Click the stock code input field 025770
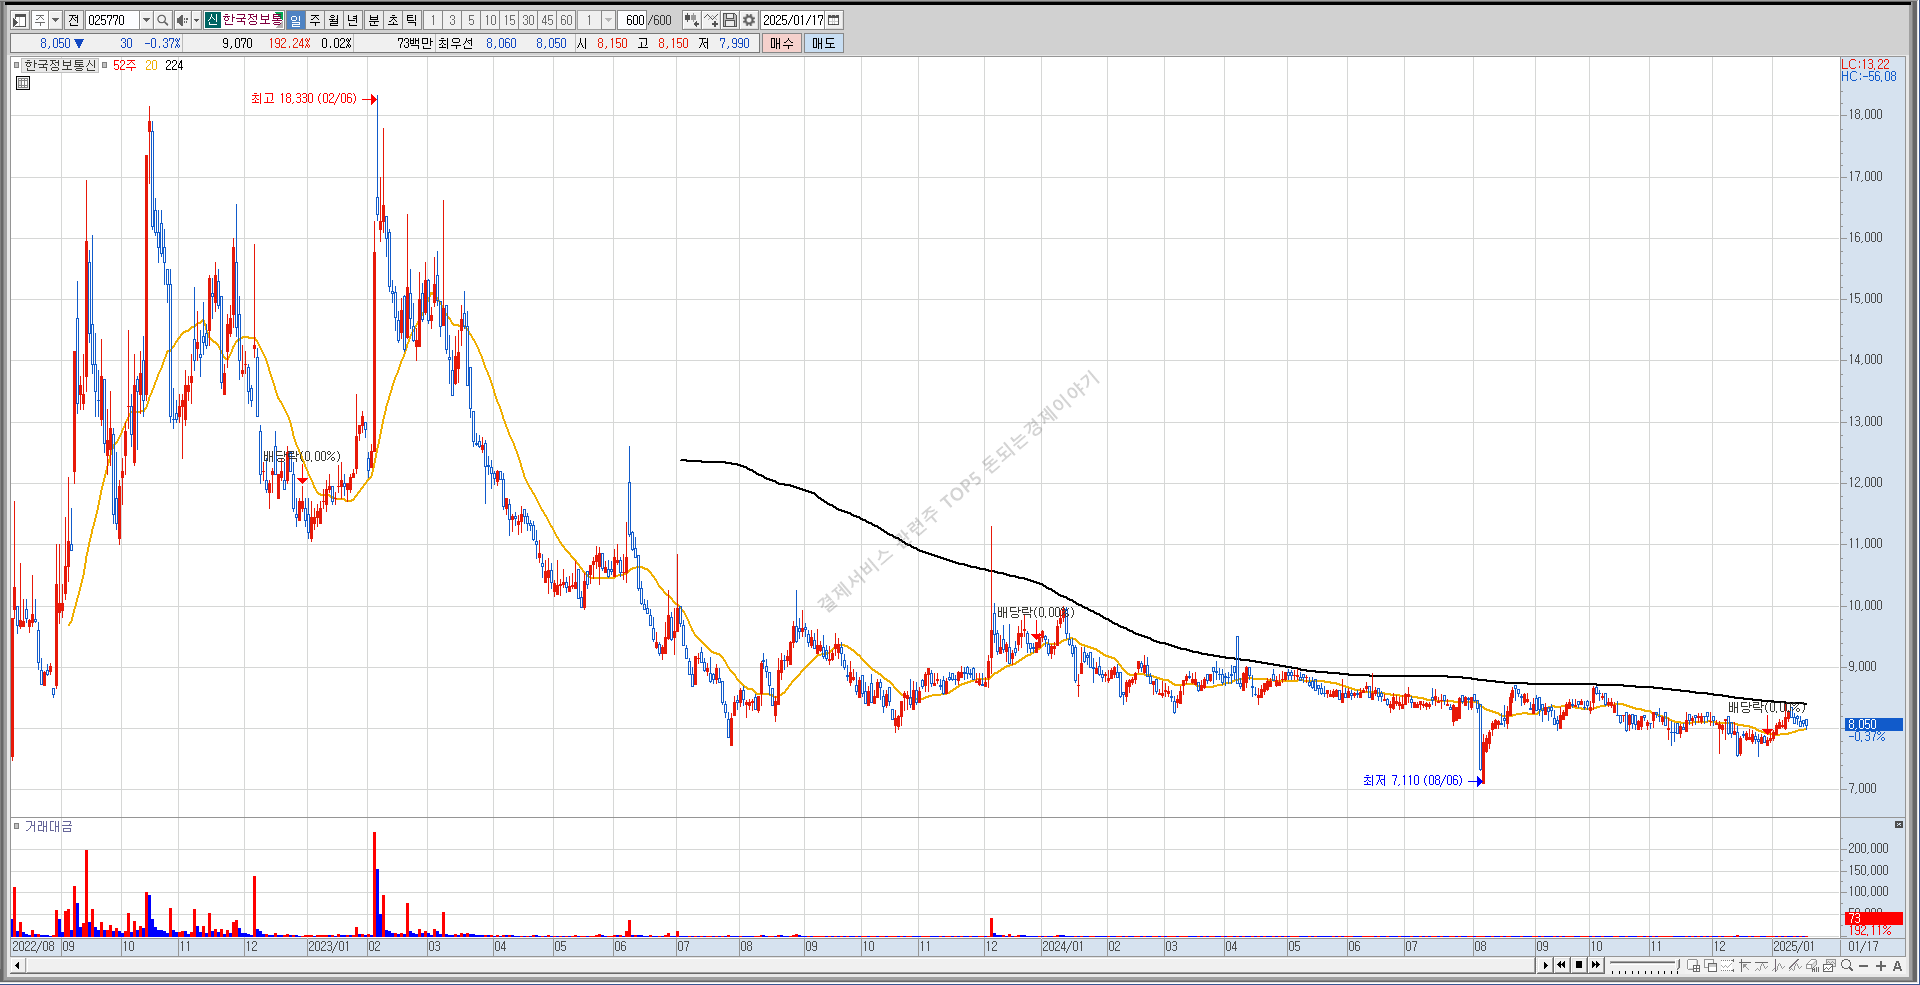Viewport: 1920px width, 985px height. 112,20
